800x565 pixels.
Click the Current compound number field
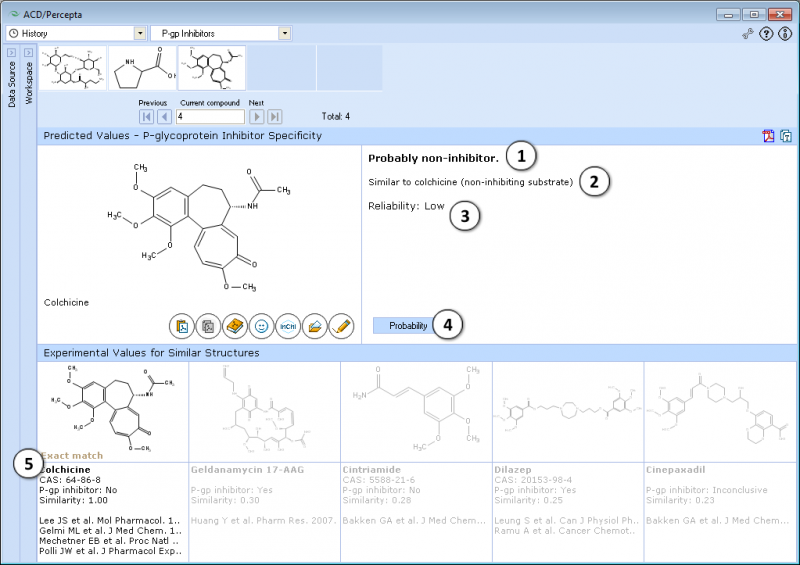tap(209, 117)
